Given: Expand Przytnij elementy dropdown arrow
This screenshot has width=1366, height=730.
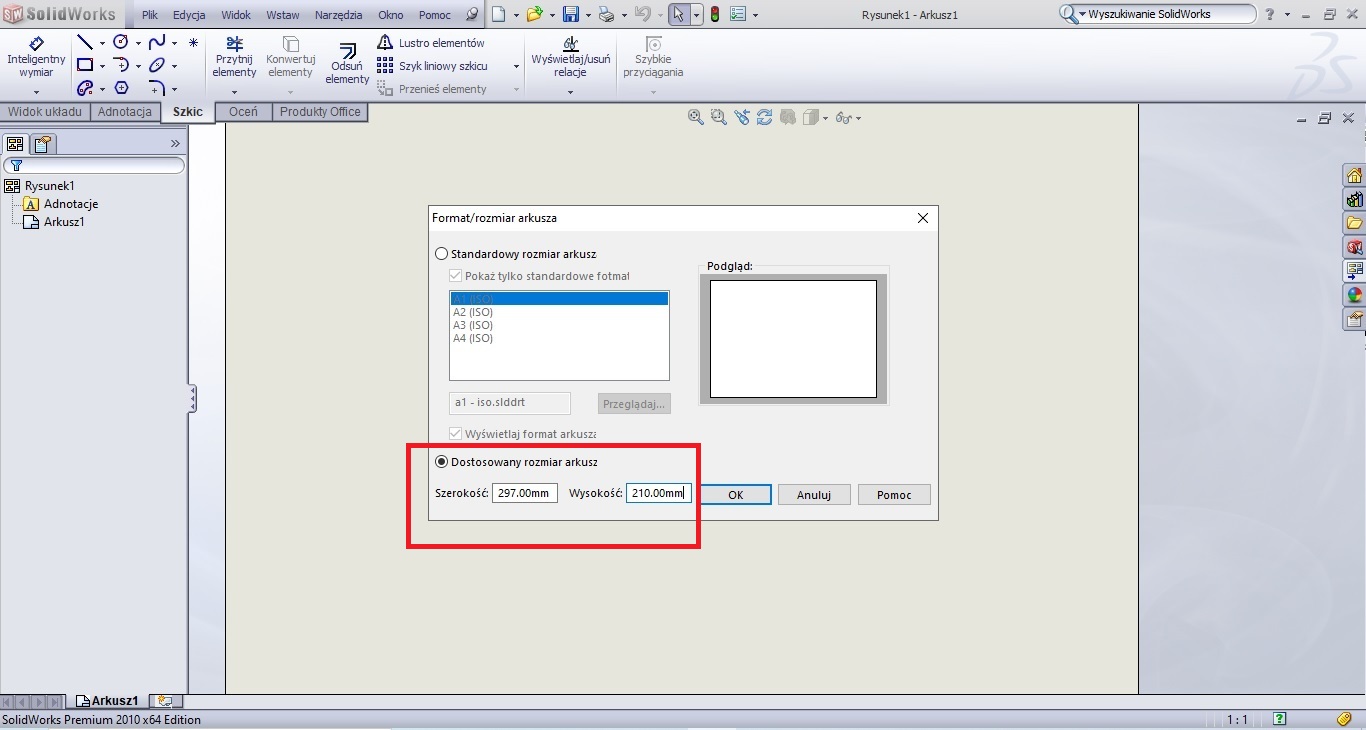Looking at the screenshot, I should [x=234, y=92].
